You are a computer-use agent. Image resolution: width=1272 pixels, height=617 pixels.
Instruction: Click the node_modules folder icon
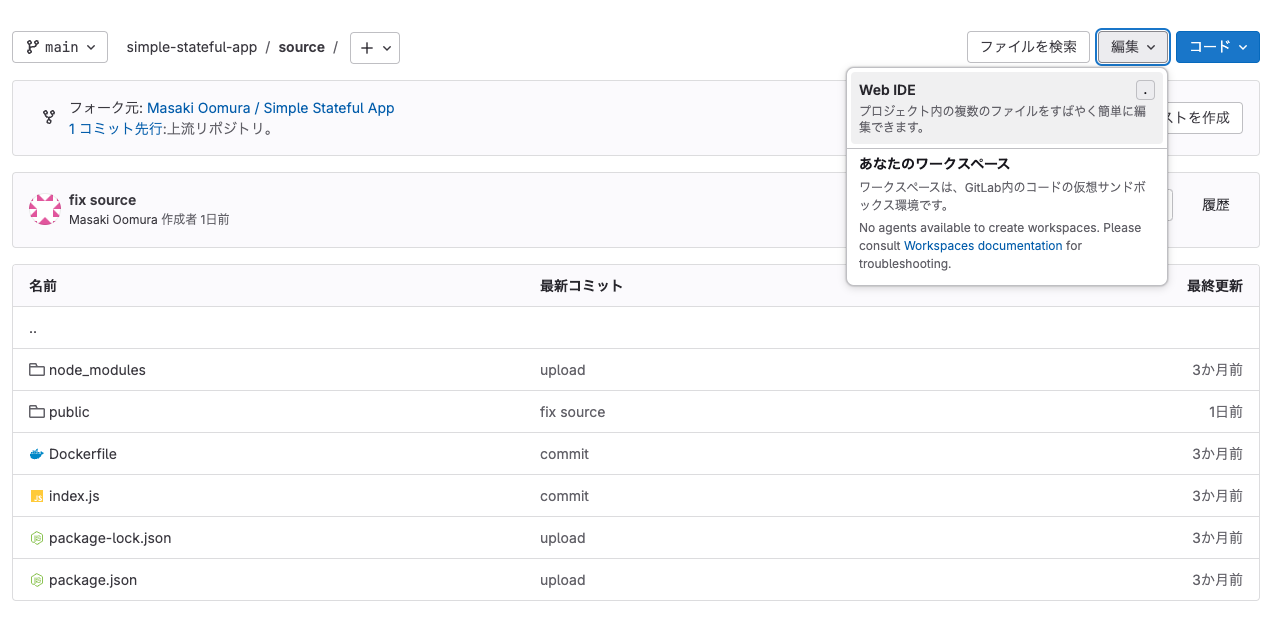tap(37, 370)
